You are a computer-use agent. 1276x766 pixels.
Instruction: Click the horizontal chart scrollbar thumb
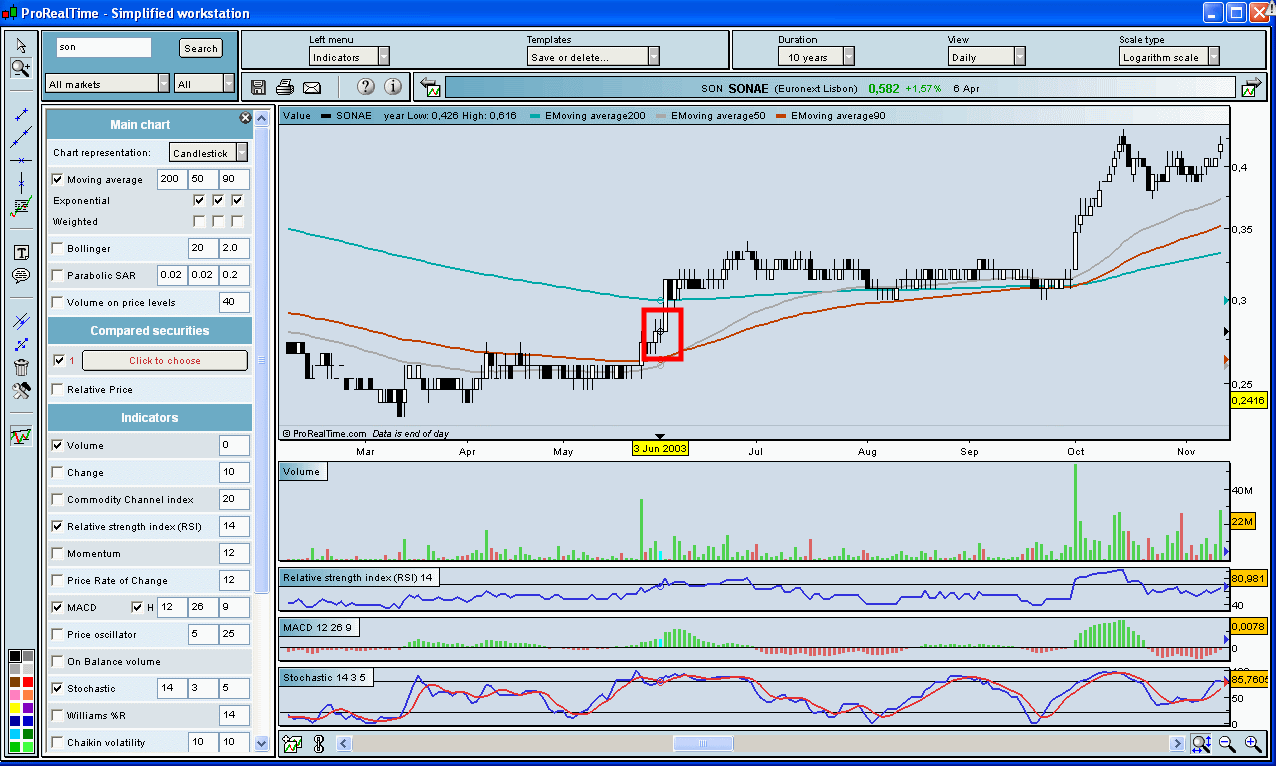point(703,743)
